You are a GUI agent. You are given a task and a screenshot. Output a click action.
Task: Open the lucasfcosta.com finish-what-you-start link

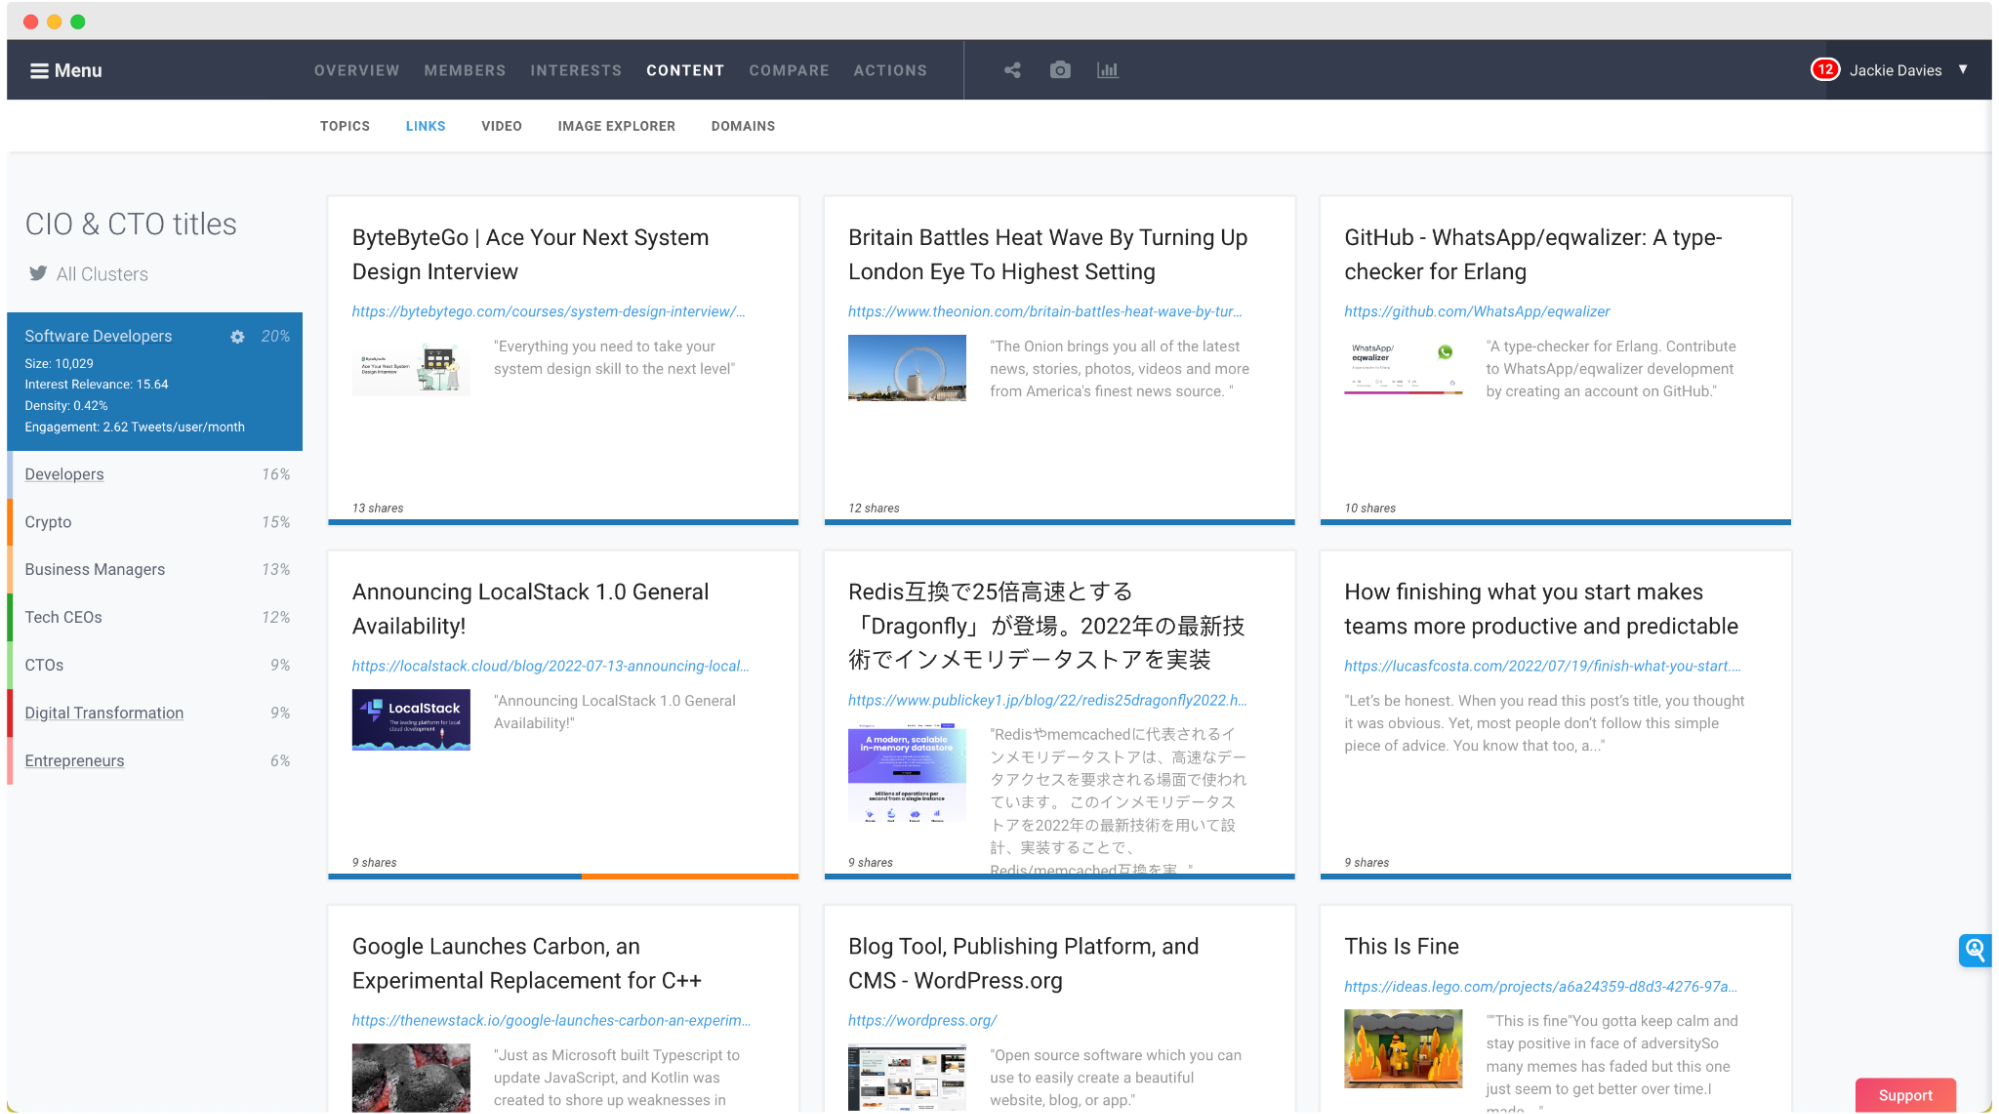[x=1542, y=666]
